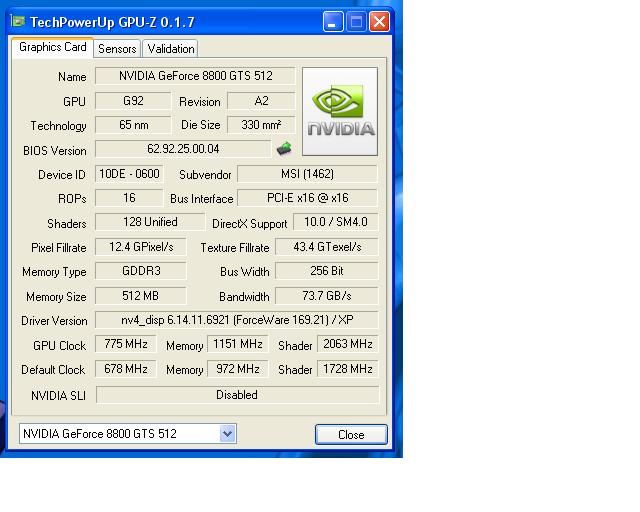Click the Memory Type value GDDR3
The image size is (640, 512).
coord(141,271)
